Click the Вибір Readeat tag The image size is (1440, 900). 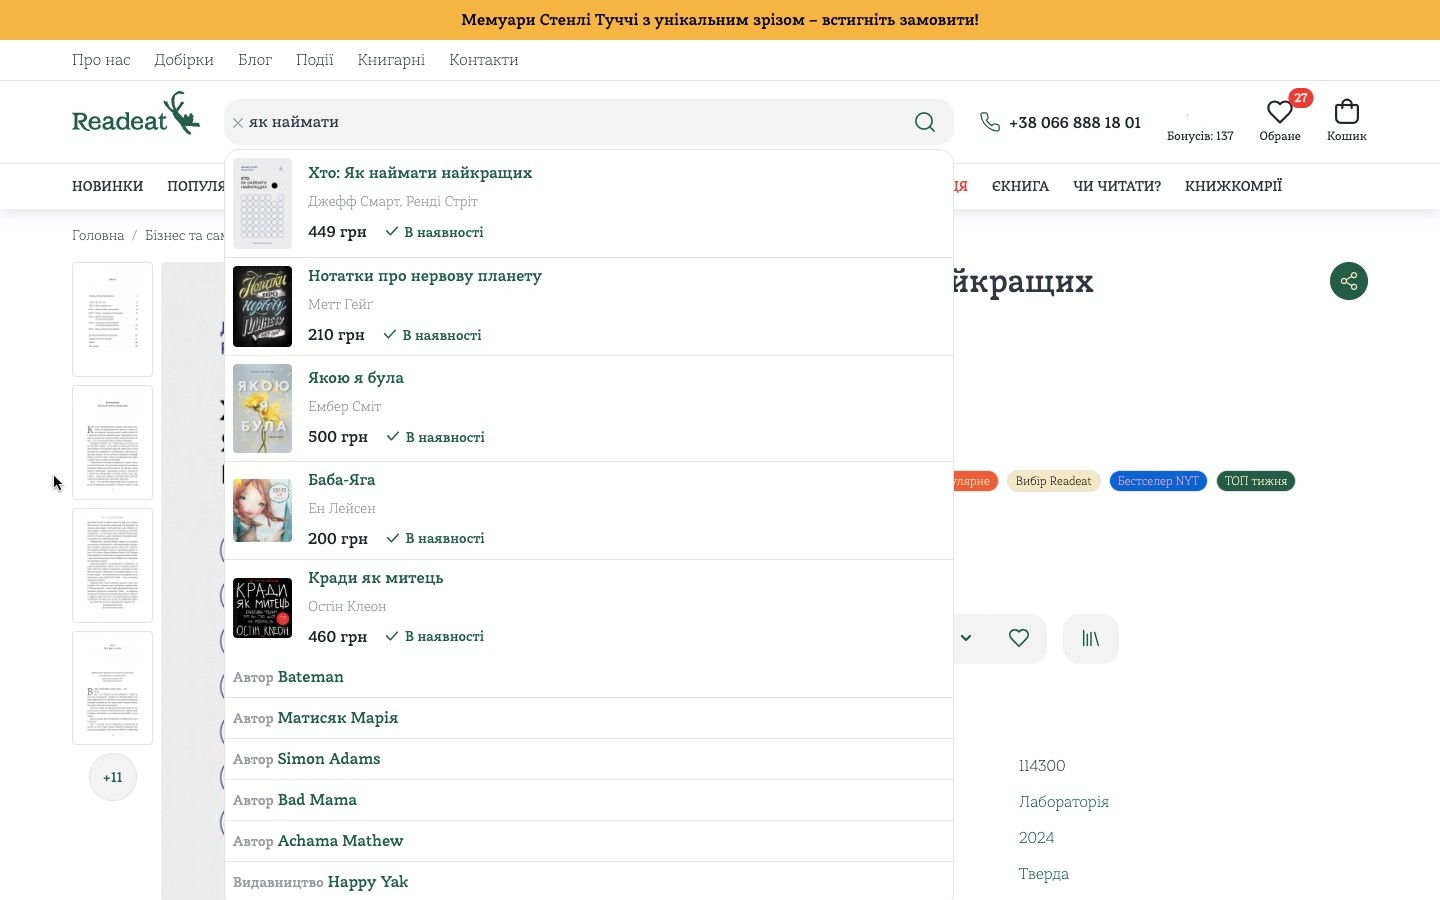pos(1053,481)
